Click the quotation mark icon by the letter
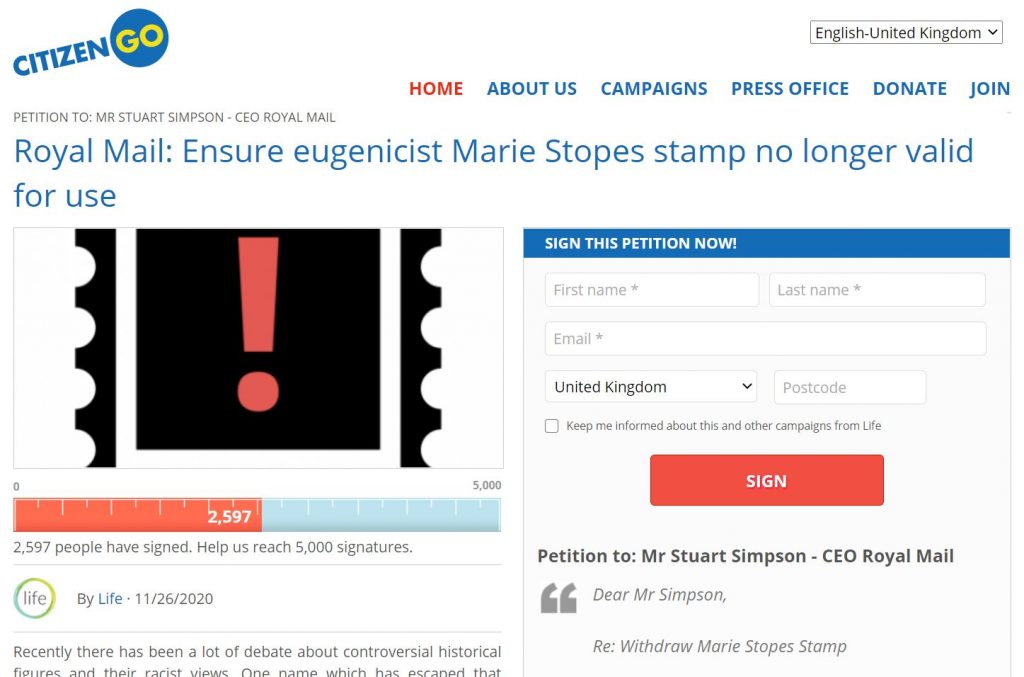 559,598
